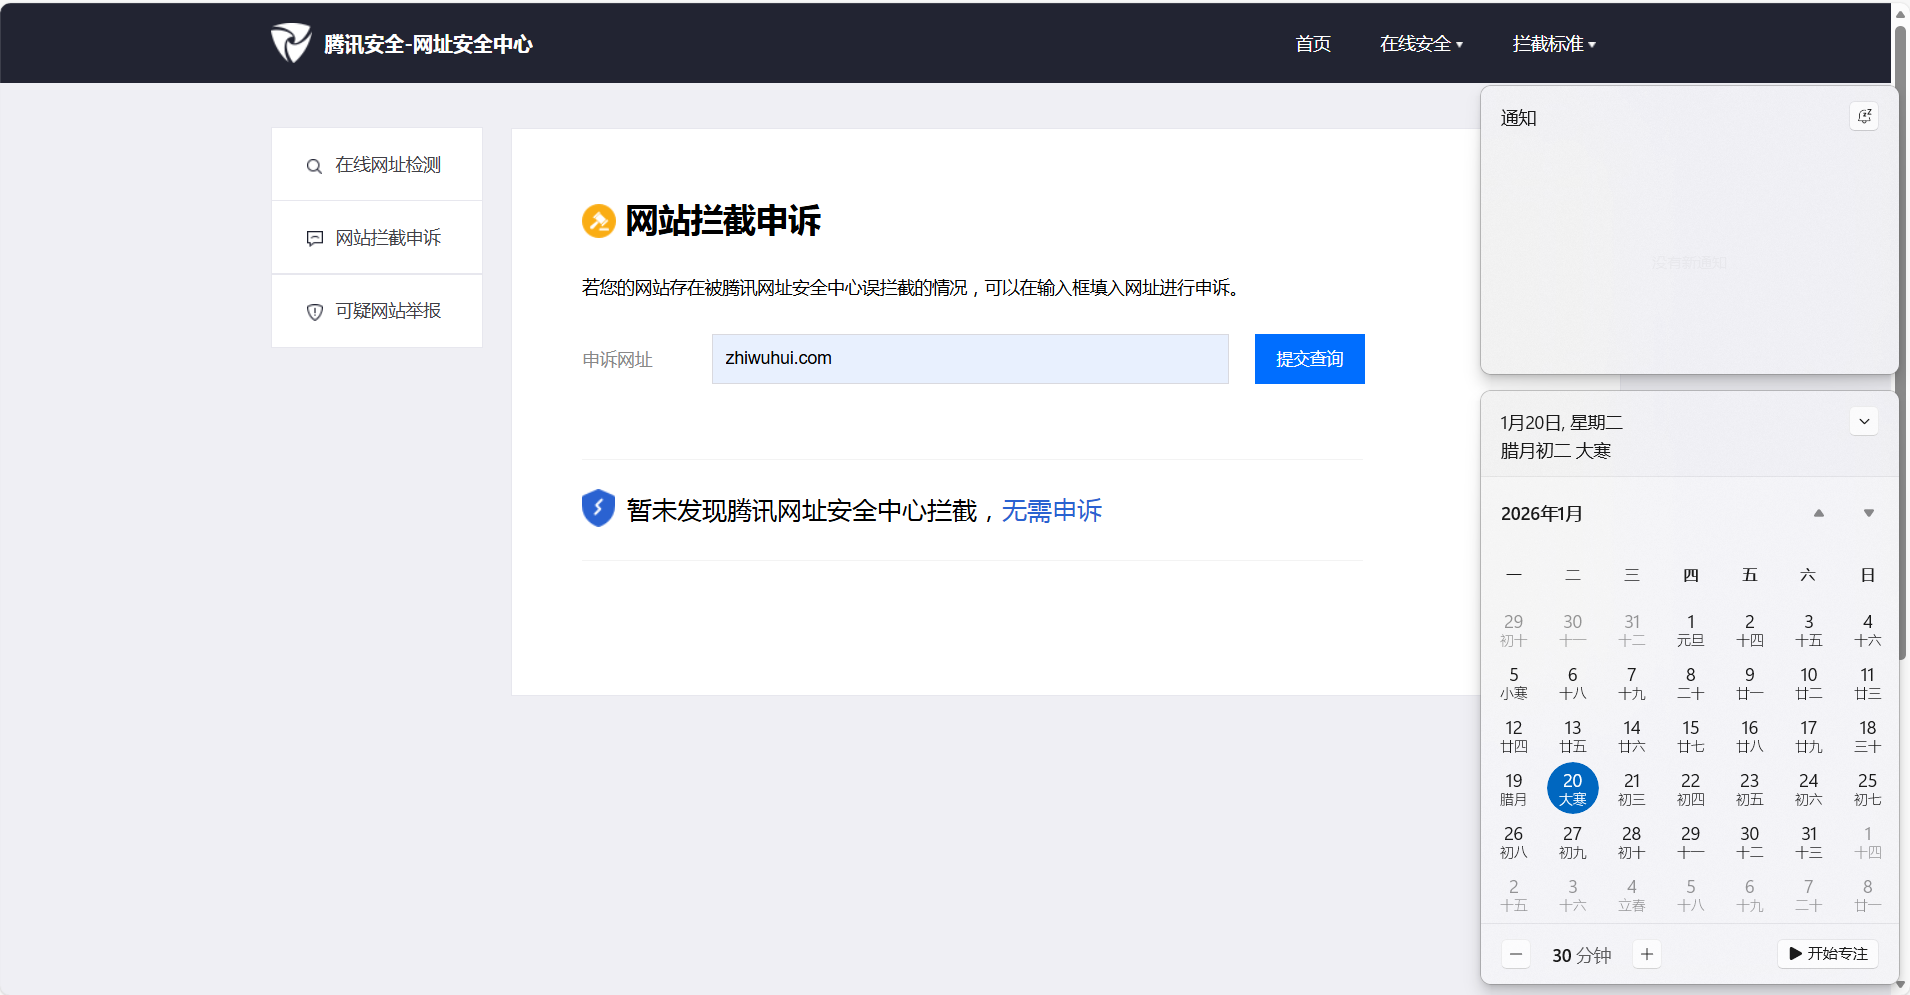Viewport: 1910px width, 995px height.
Task: Expand the 在线安全 dropdown menu
Action: click(1421, 44)
